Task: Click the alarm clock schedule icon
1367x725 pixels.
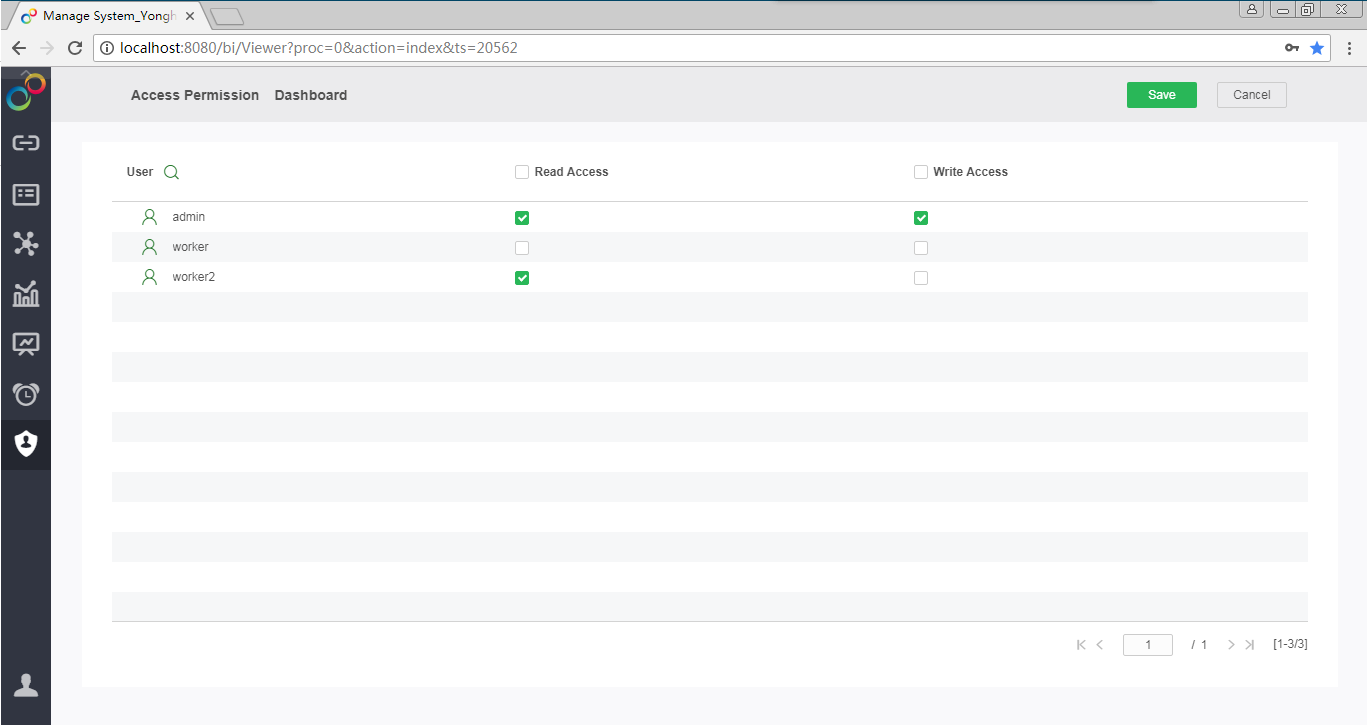Action: click(25, 394)
